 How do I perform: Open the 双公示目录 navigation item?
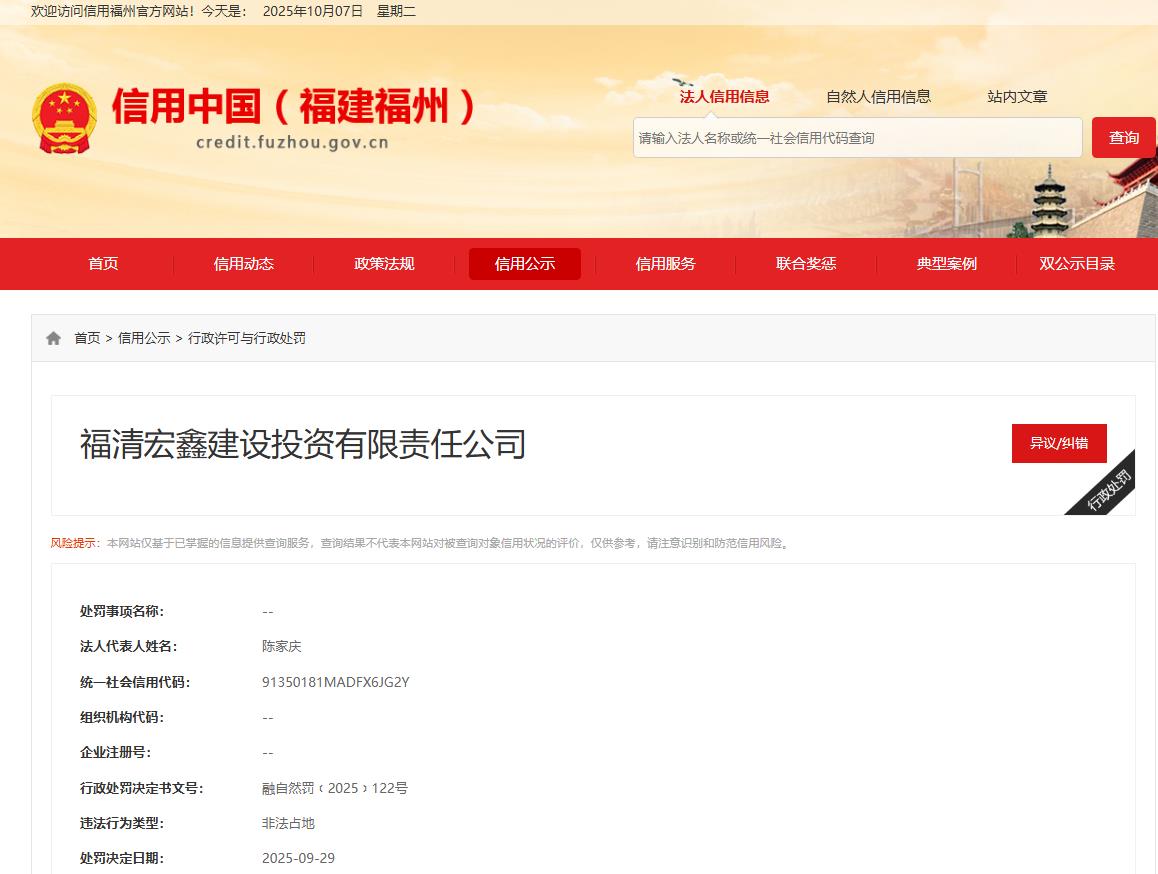click(1077, 264)
